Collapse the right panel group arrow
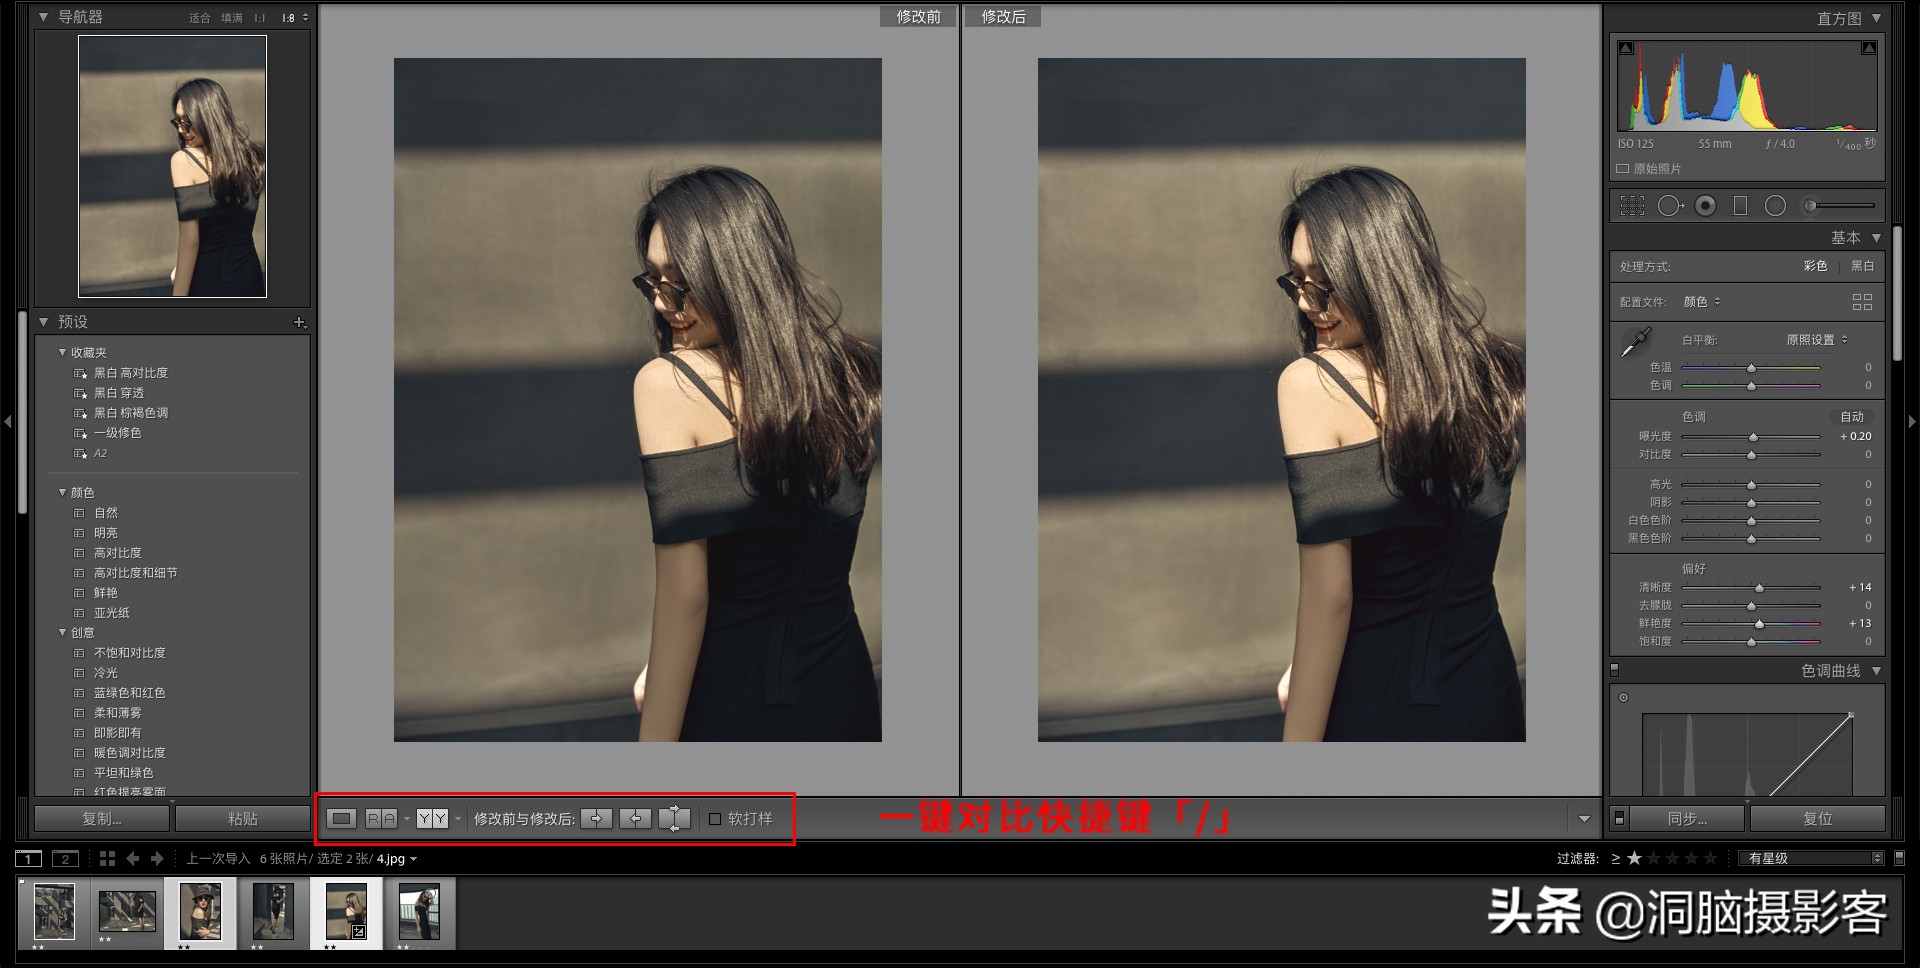 click(1912, 422)
